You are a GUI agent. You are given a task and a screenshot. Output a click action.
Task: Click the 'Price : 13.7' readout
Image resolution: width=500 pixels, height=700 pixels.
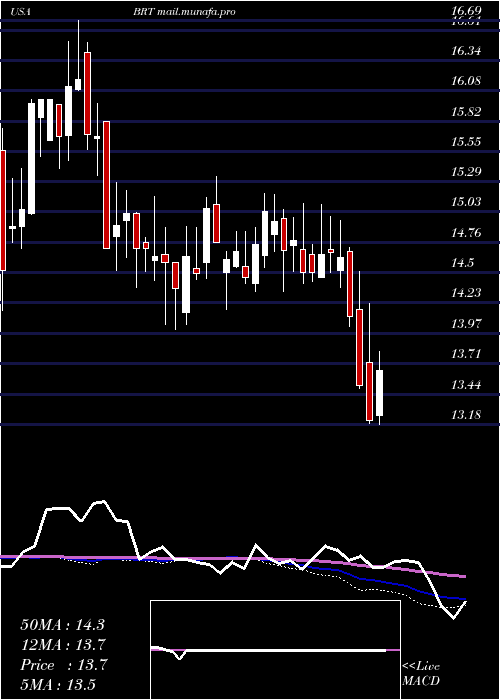click(63, 665)
